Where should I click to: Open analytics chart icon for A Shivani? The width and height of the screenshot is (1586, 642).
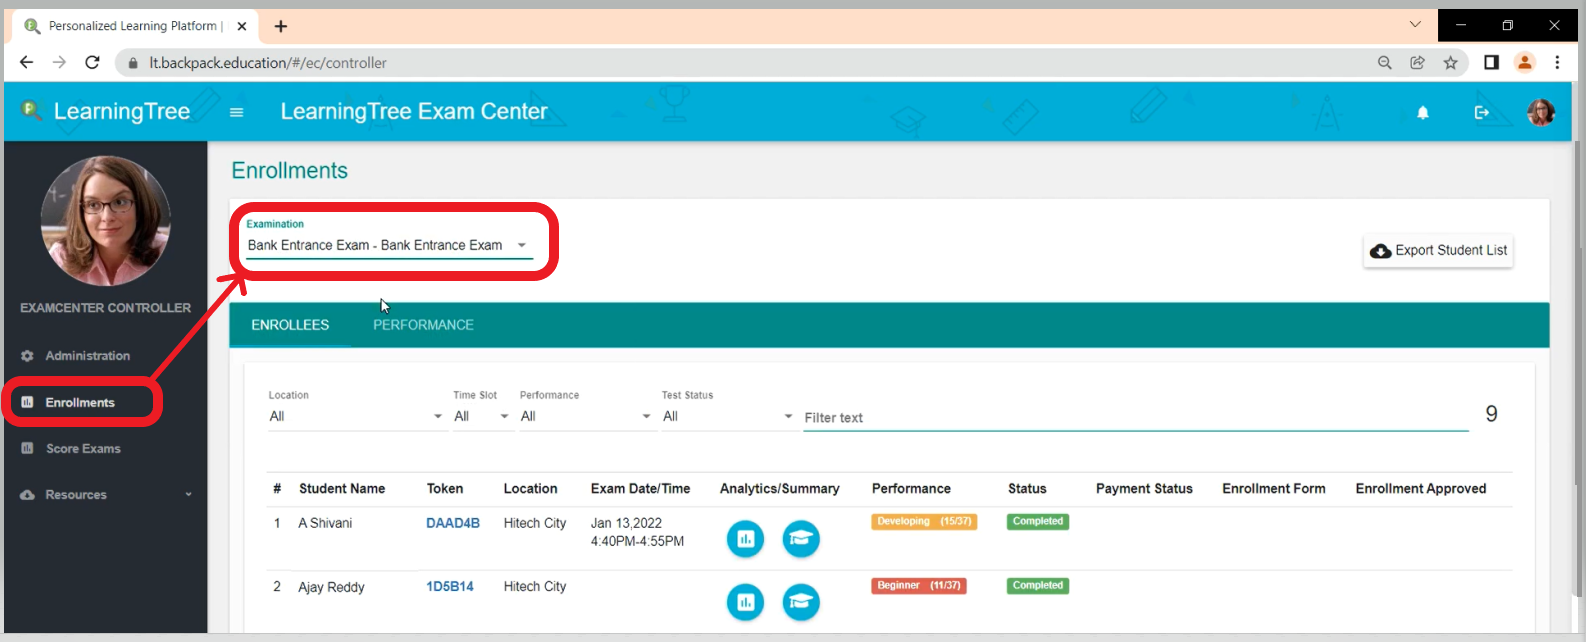(x=745, y=539)
